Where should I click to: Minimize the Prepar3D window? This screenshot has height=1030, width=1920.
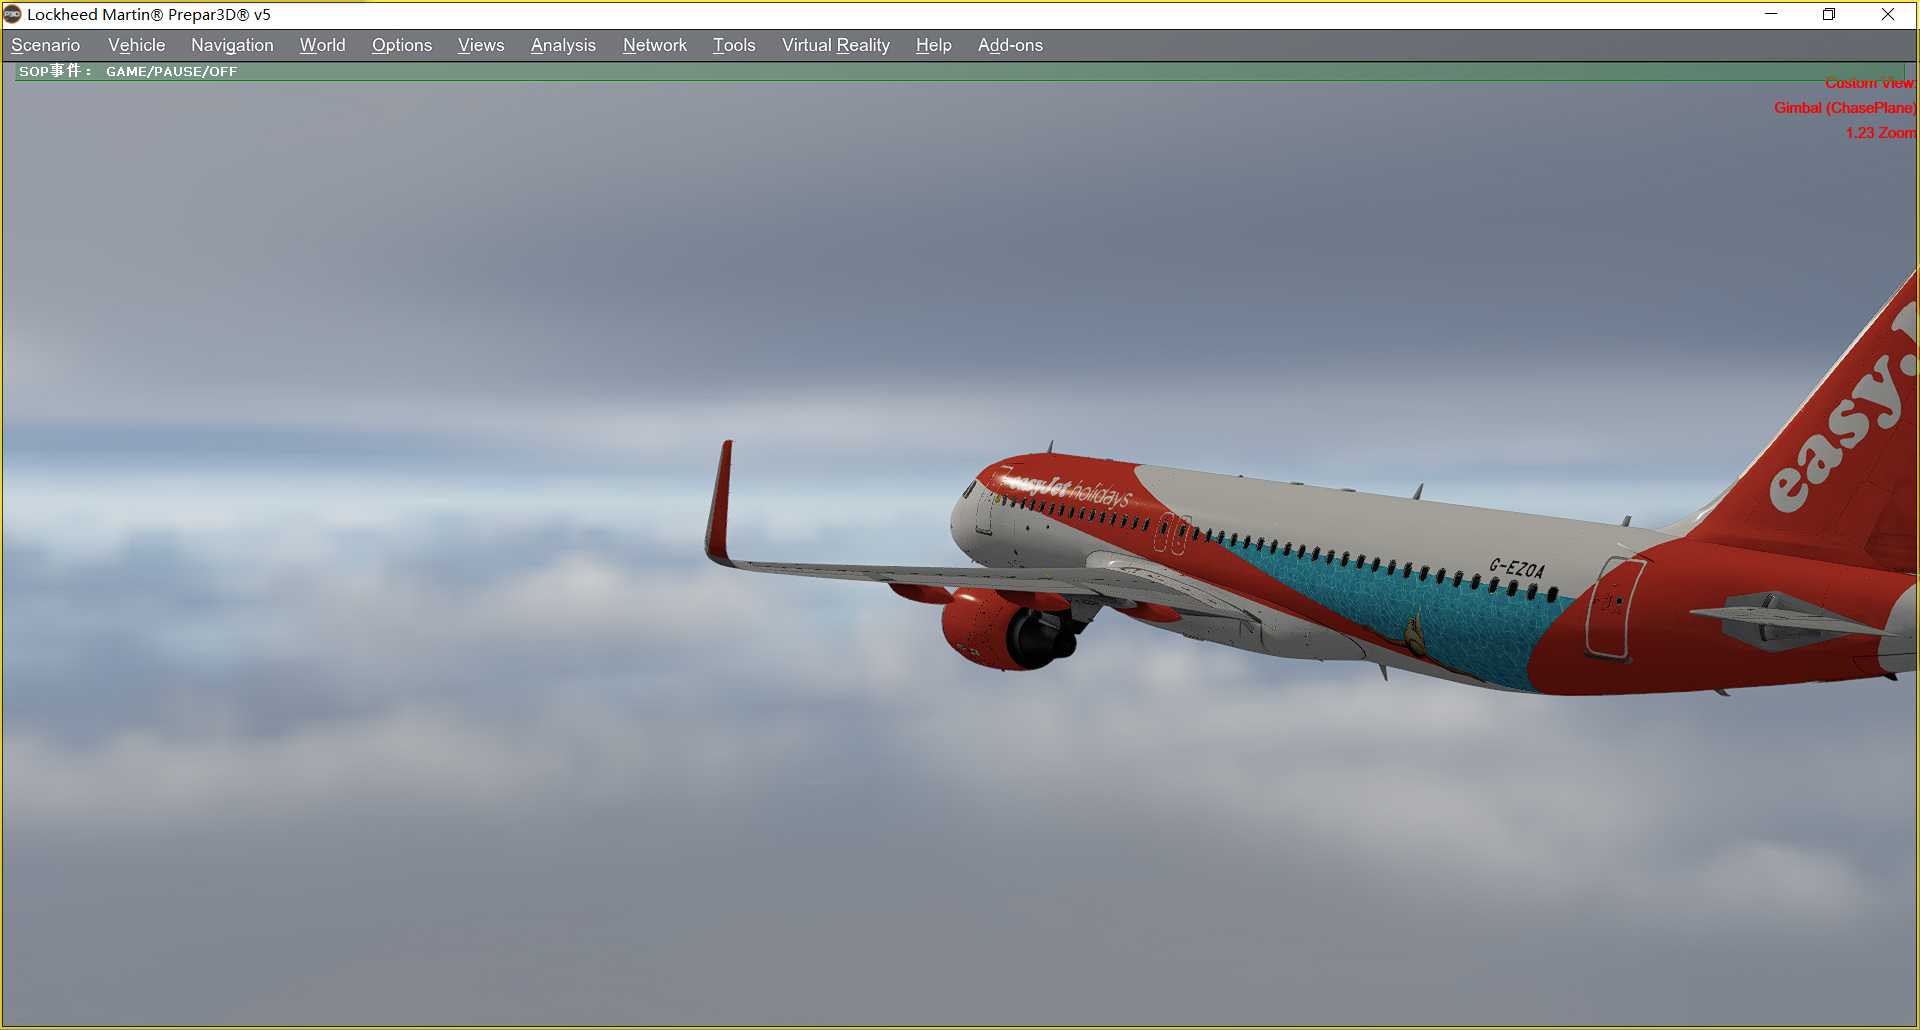[1770, 15]
